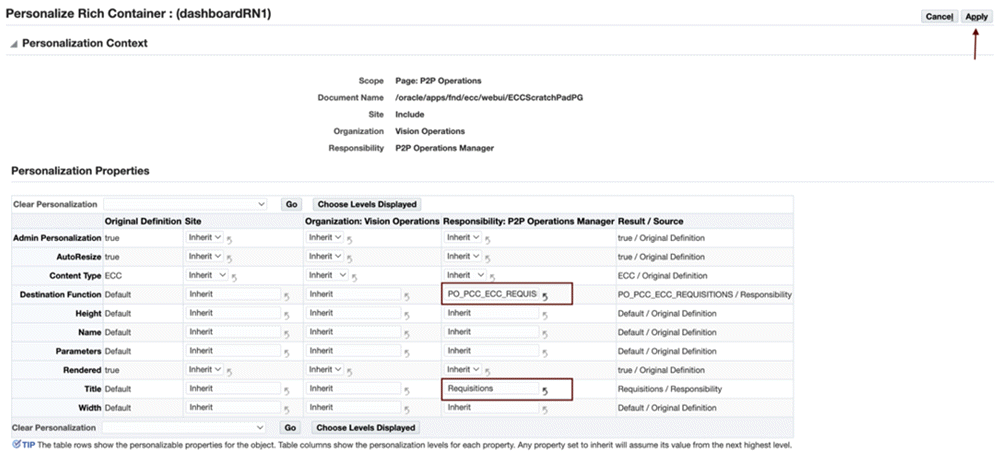Collapse the Personalization Context section

coord(13,43)
